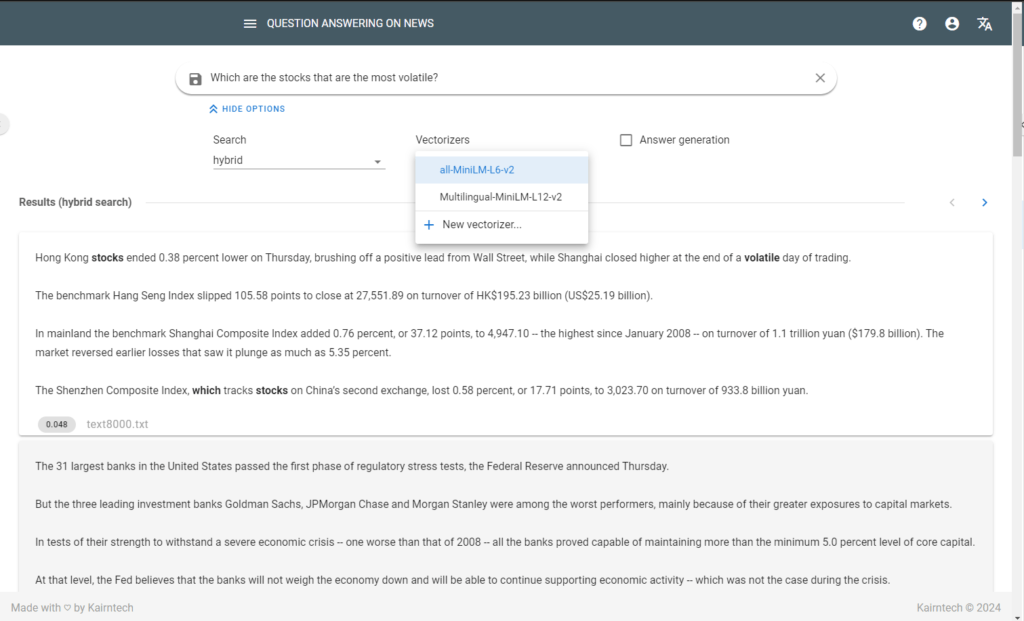Click the save query floppy disk icon

coord(195,79)
